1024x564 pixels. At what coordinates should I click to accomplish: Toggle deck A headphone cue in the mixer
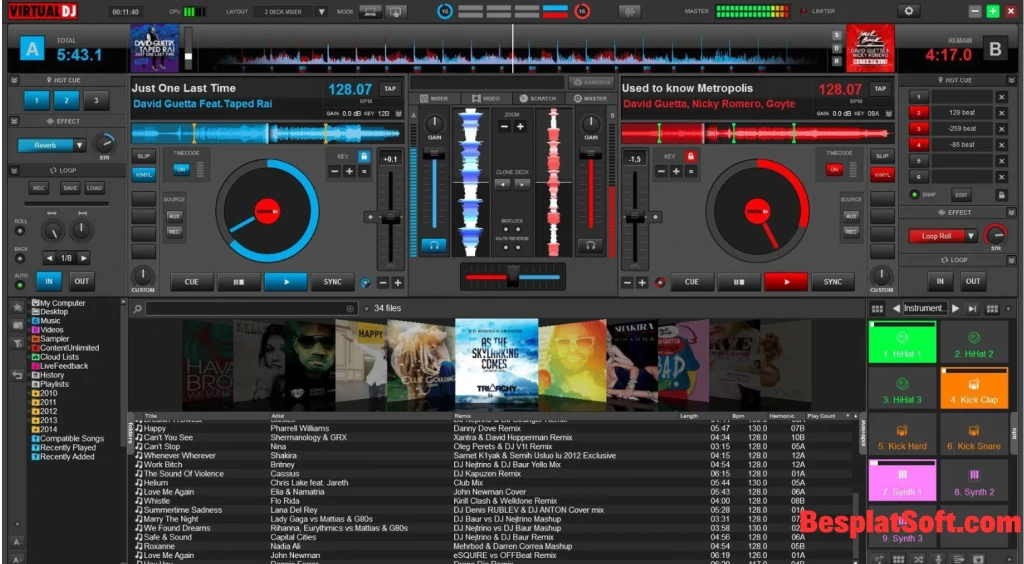[x=434, y=245]
